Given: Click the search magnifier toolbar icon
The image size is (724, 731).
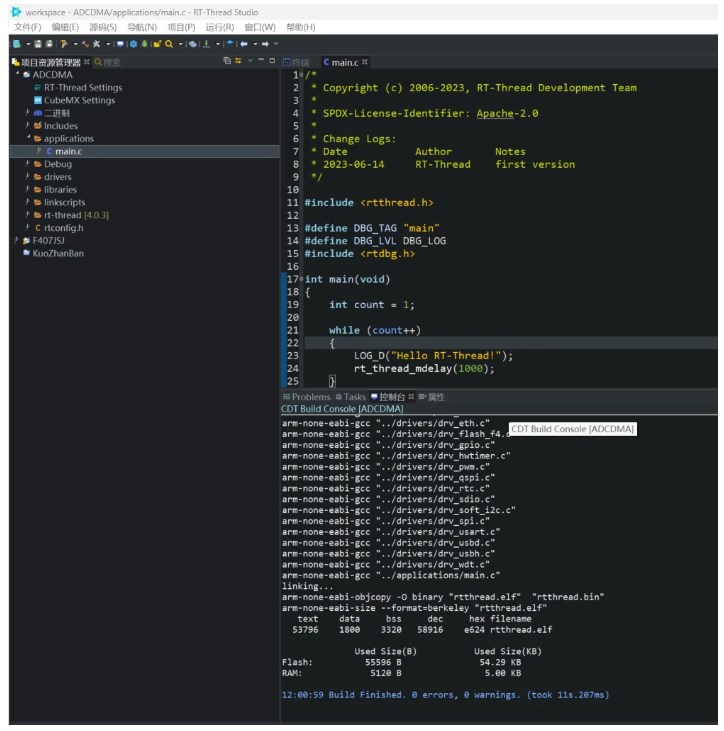Looking at the screenshot, I should click(169, 44).
